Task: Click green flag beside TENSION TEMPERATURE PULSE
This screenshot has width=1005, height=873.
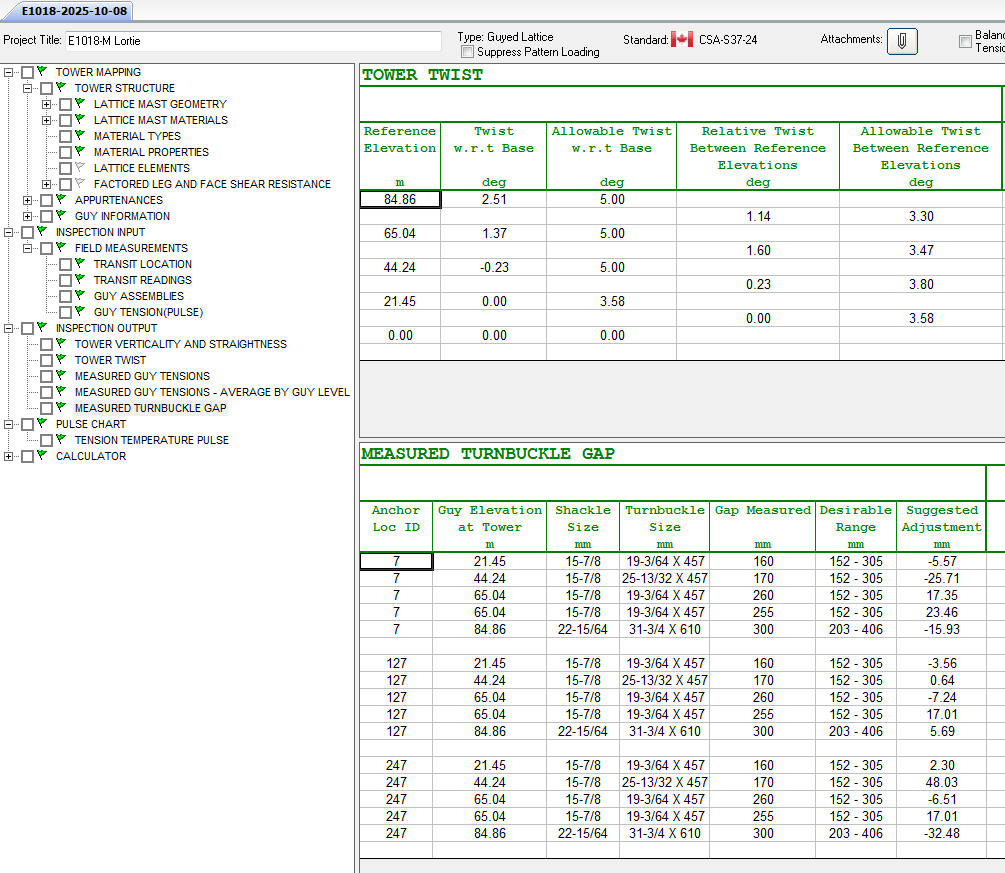Action: (x=62, y=439)
